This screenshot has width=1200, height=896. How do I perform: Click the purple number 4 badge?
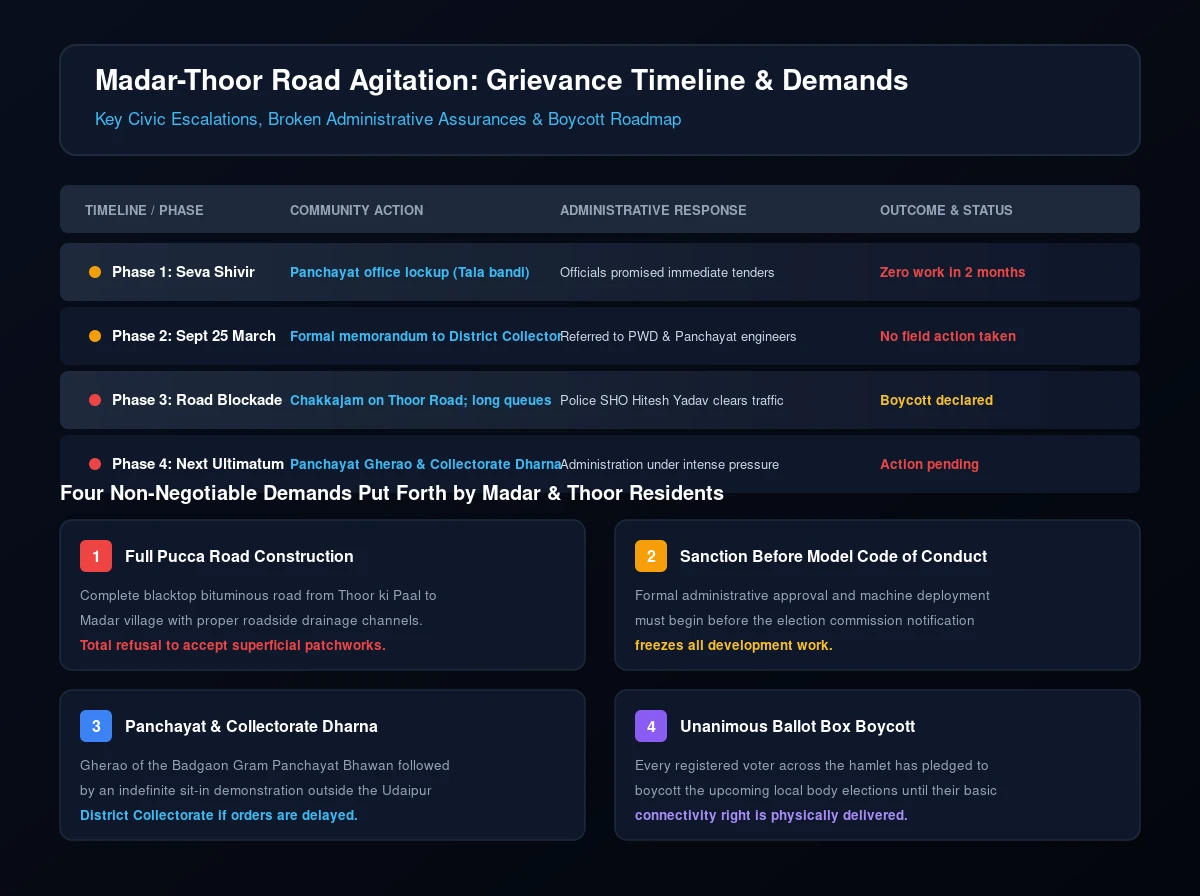coord(651,726)
